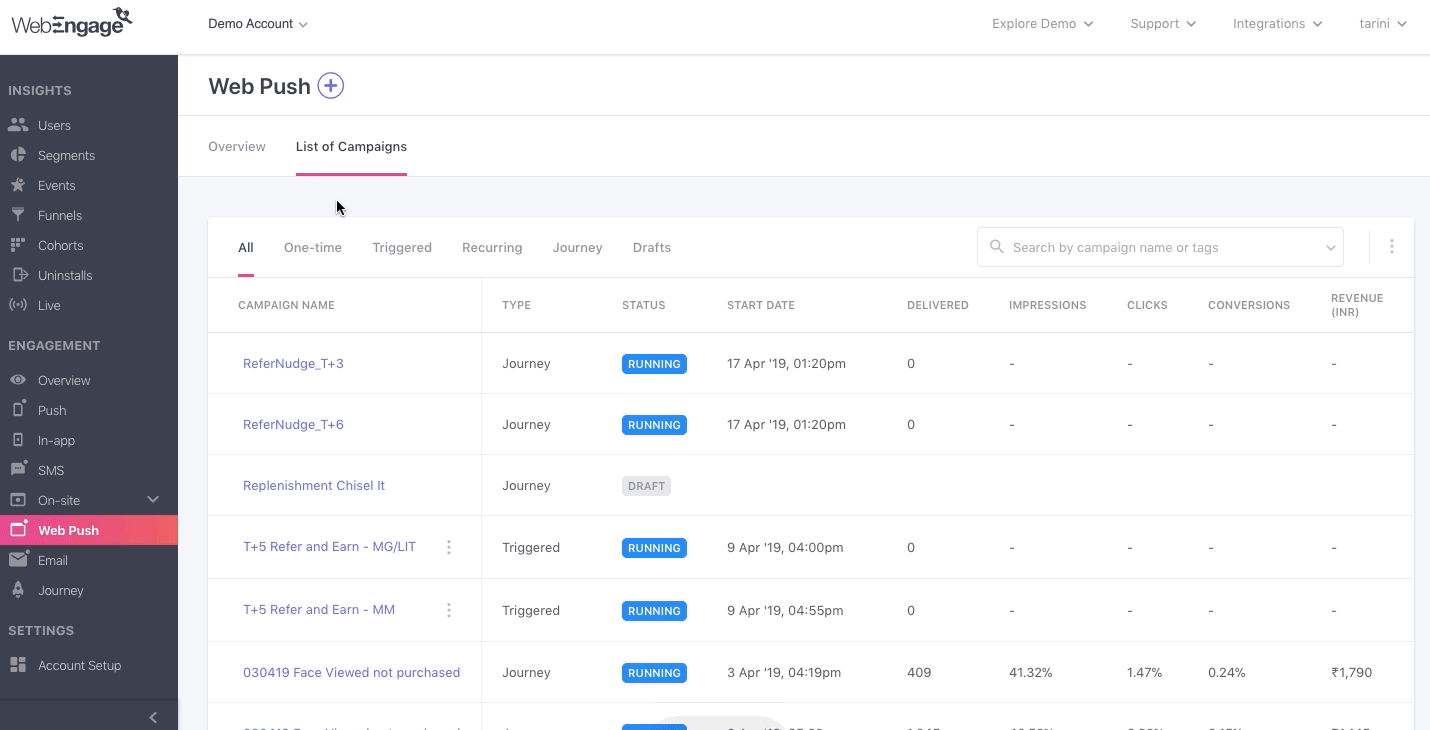Open campaign search dropdown arrow
The image size is (1430, 730).
pyautogui.click(x=1331, y=248)
